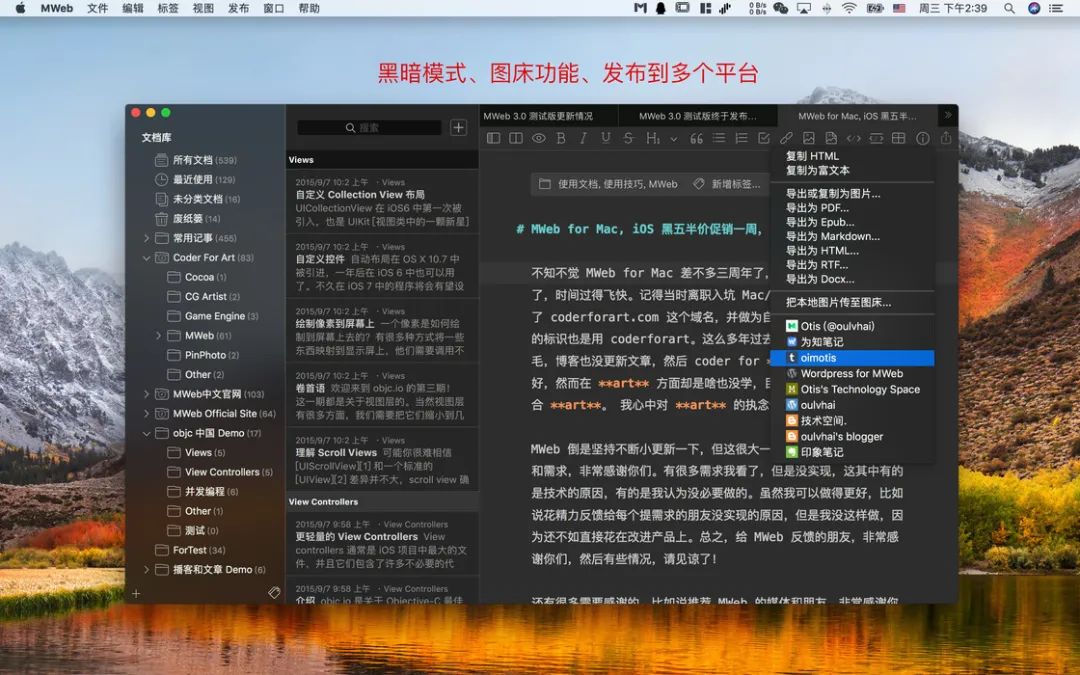Open Siri from the menu bar
This screenshot has height=675, width=1080.
1034,8
